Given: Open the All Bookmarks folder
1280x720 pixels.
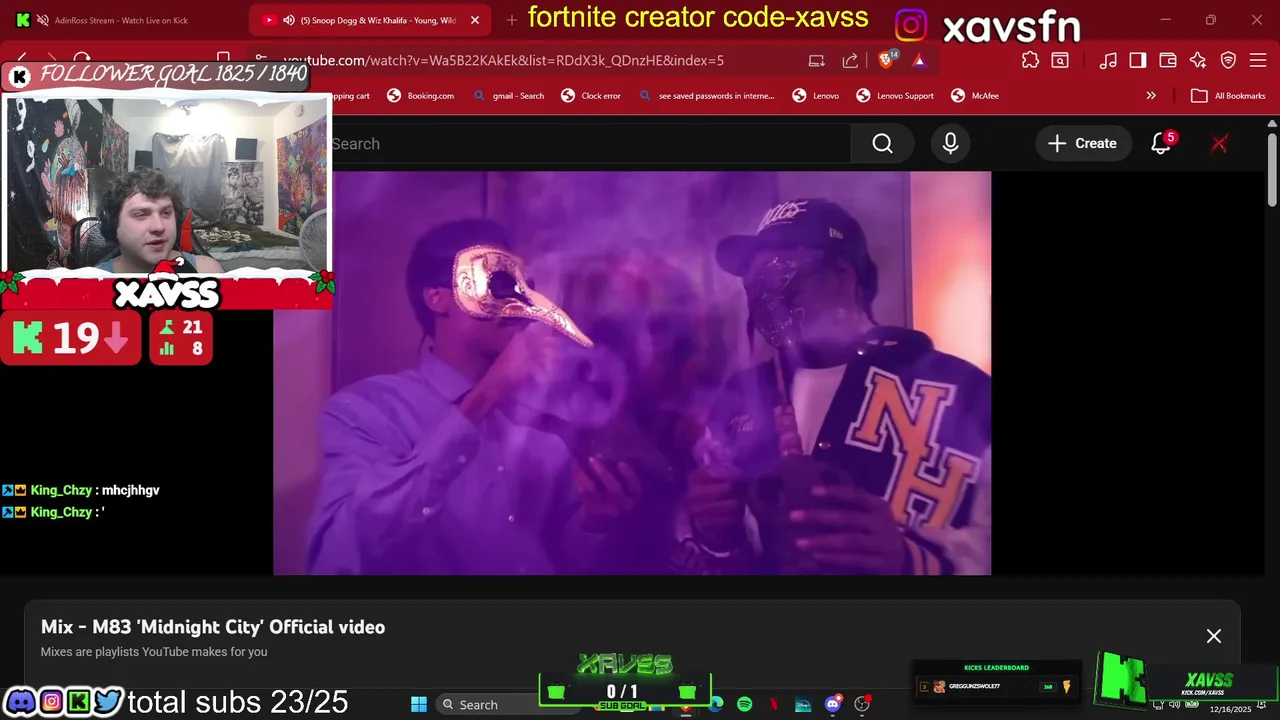Looking at the screenshot, I should click(1228, 96).
